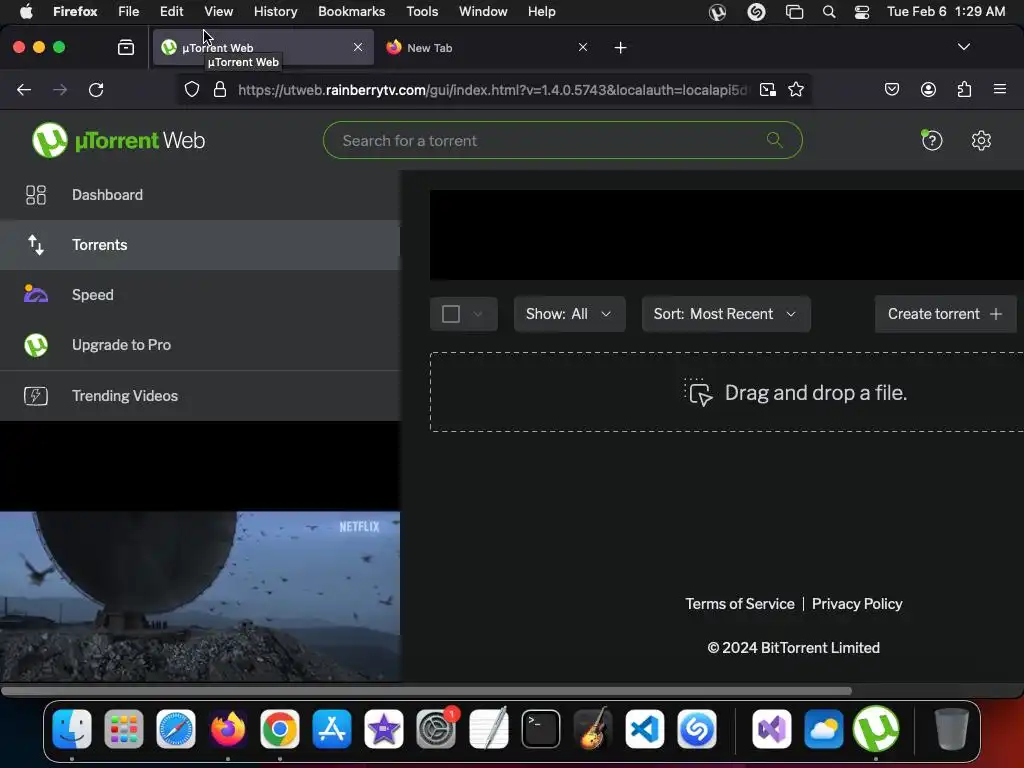1024x768 pixels.
Task: Open the Show: All filter dropdown
Action: (x=569, y=314)
